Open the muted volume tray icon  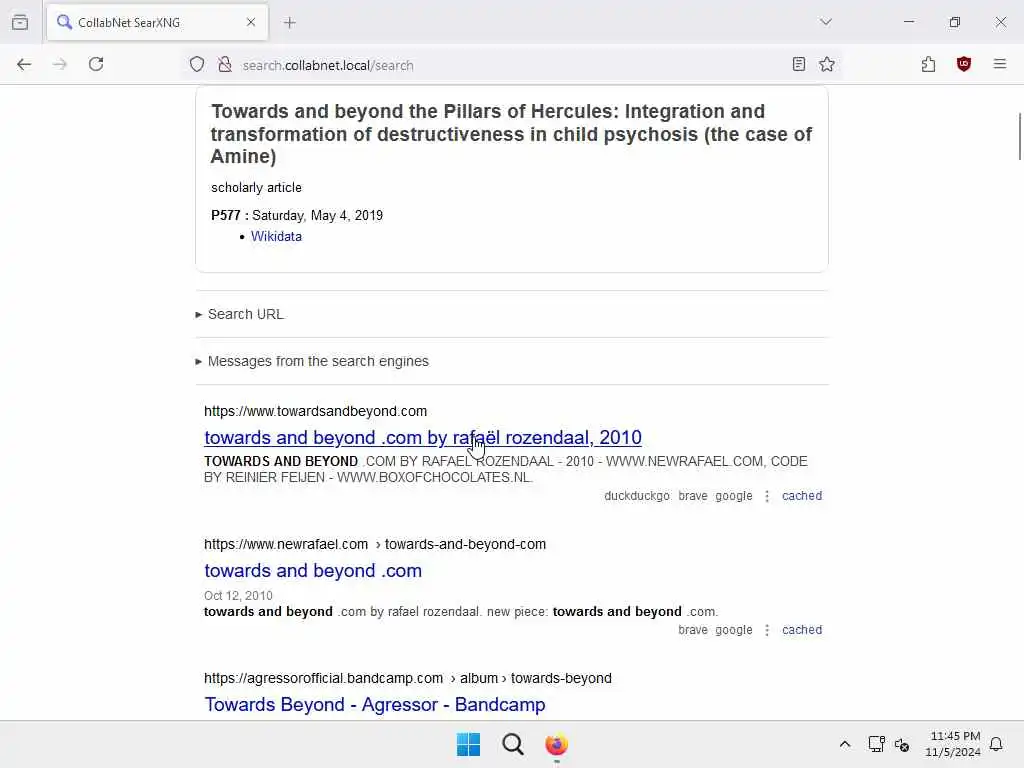click(x=902, y=744)
